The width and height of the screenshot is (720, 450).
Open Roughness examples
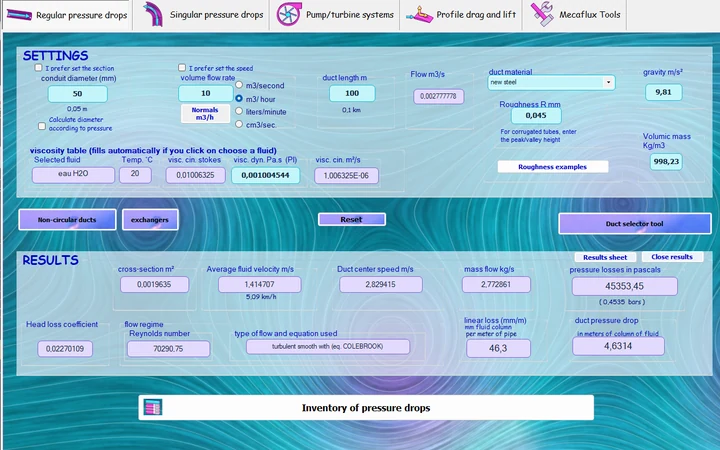(552, 167)
